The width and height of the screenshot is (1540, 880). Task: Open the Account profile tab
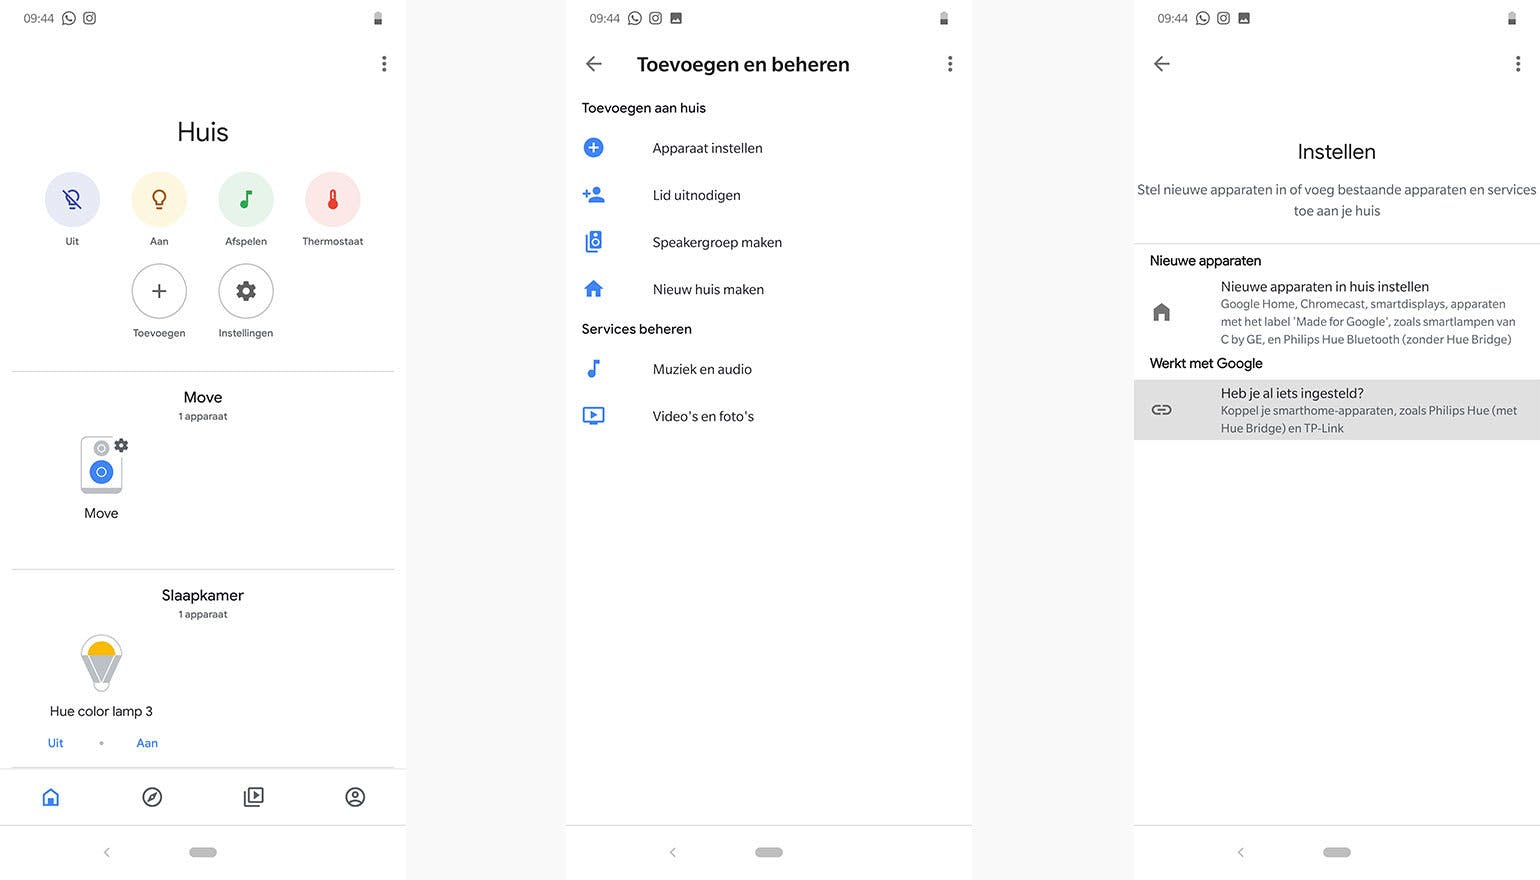(355, 797)
